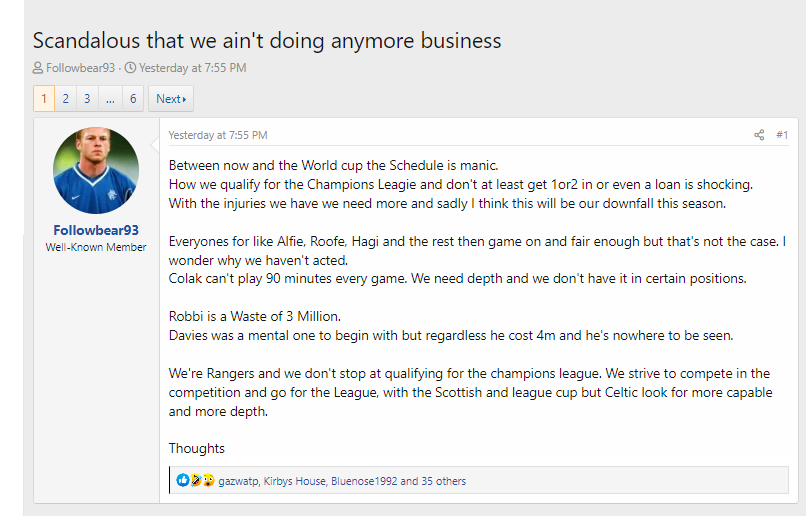Click the user icon beside thread author

coord(38,69)
